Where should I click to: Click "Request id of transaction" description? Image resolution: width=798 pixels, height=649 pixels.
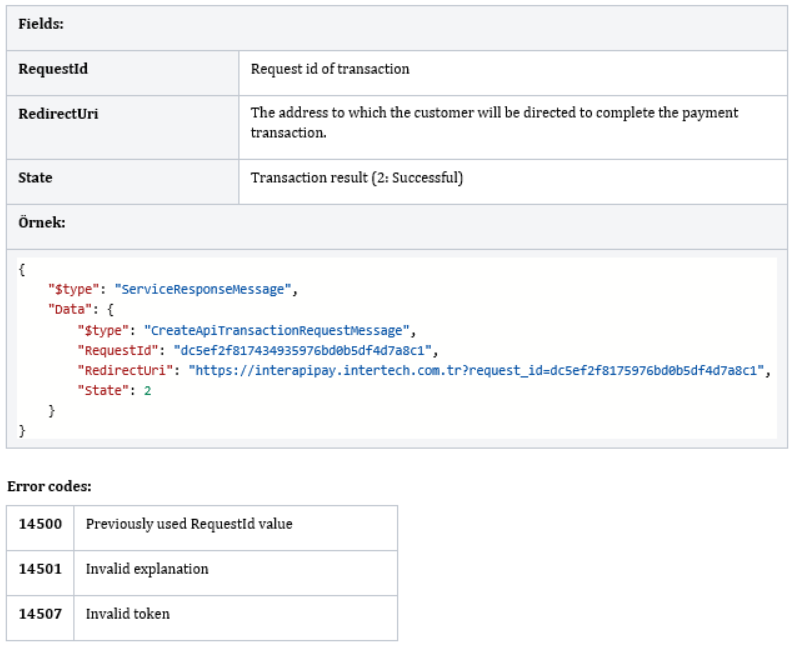(x=330, y=69)
